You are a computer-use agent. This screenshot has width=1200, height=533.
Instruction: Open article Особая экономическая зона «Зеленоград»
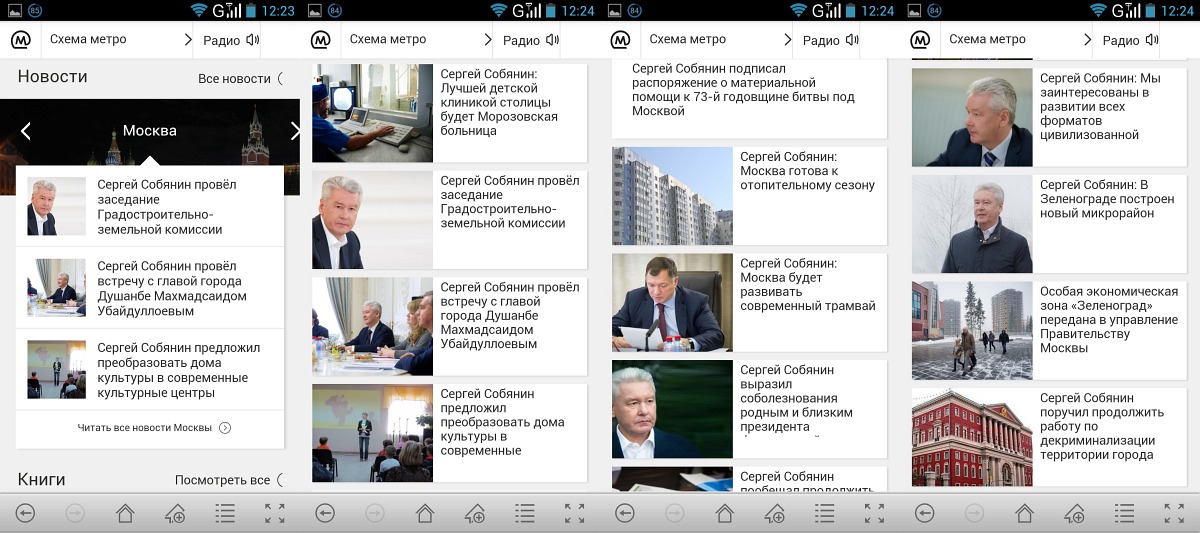(1049, 330)
